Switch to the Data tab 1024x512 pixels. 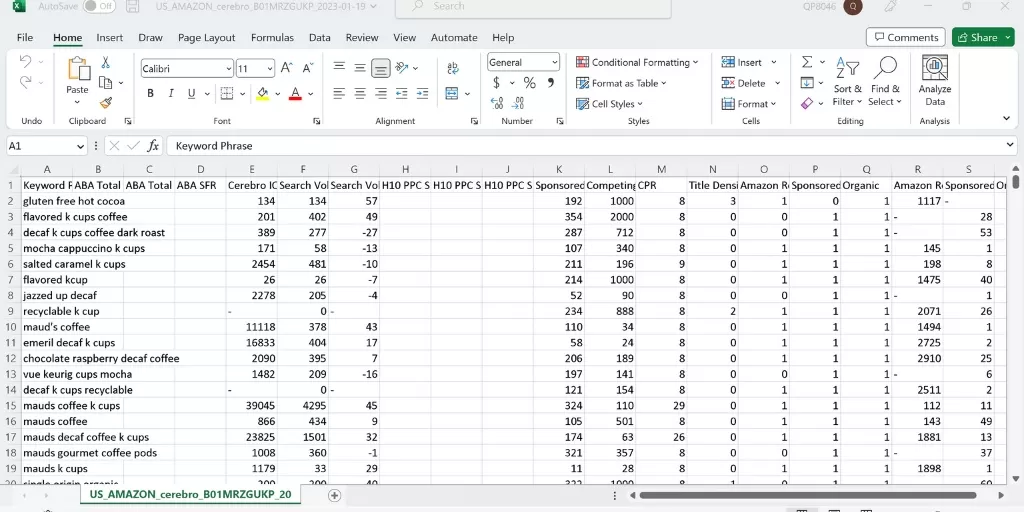tap(319, 37)
